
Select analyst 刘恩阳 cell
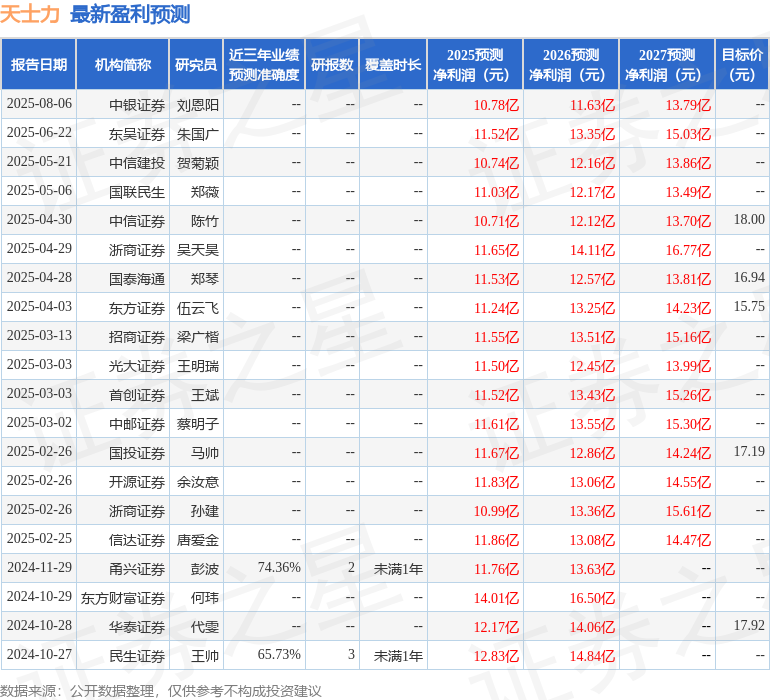point(197,105)
